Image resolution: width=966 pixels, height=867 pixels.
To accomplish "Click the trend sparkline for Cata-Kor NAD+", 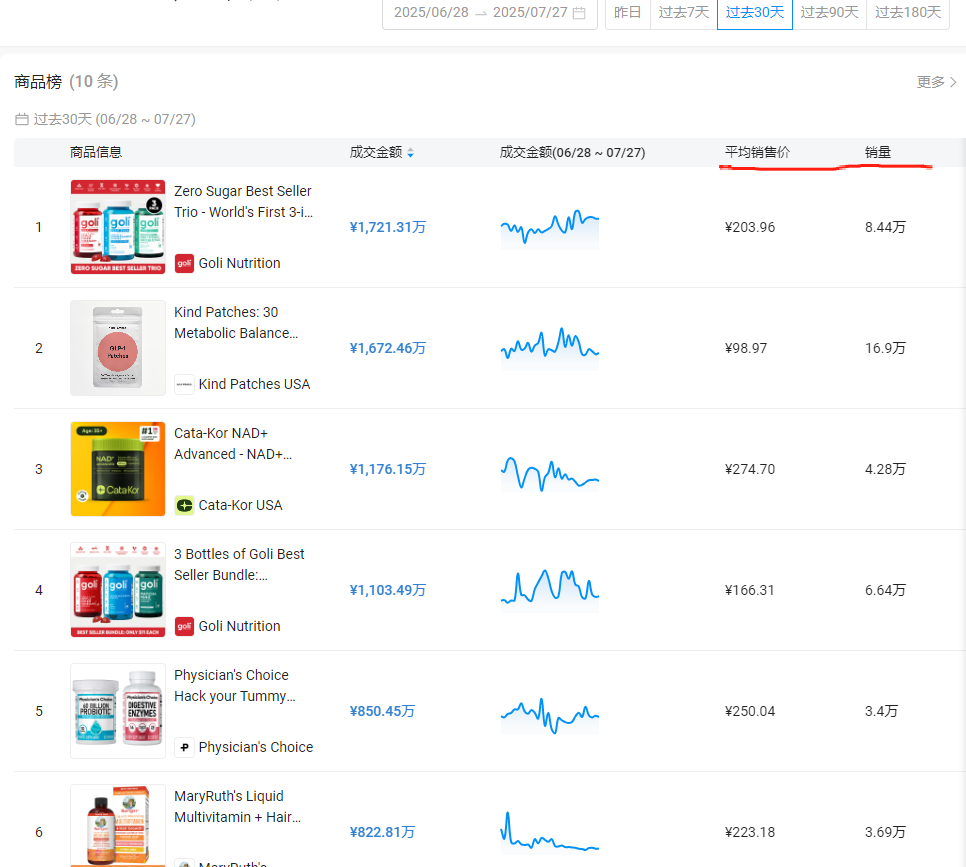I will point(550,473).
